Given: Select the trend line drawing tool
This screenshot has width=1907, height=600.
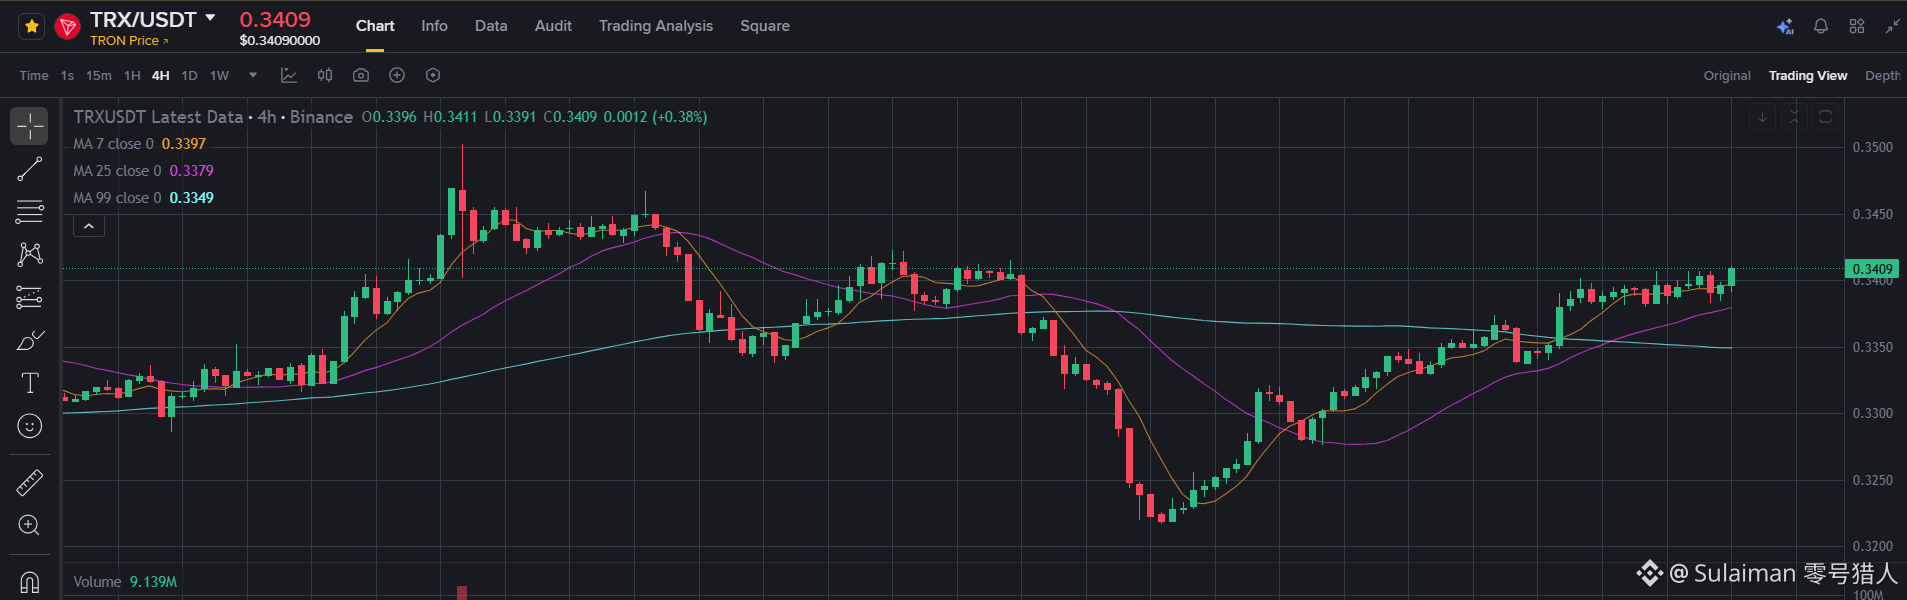Looking at the screenshot, I should [x=30, y=169].
